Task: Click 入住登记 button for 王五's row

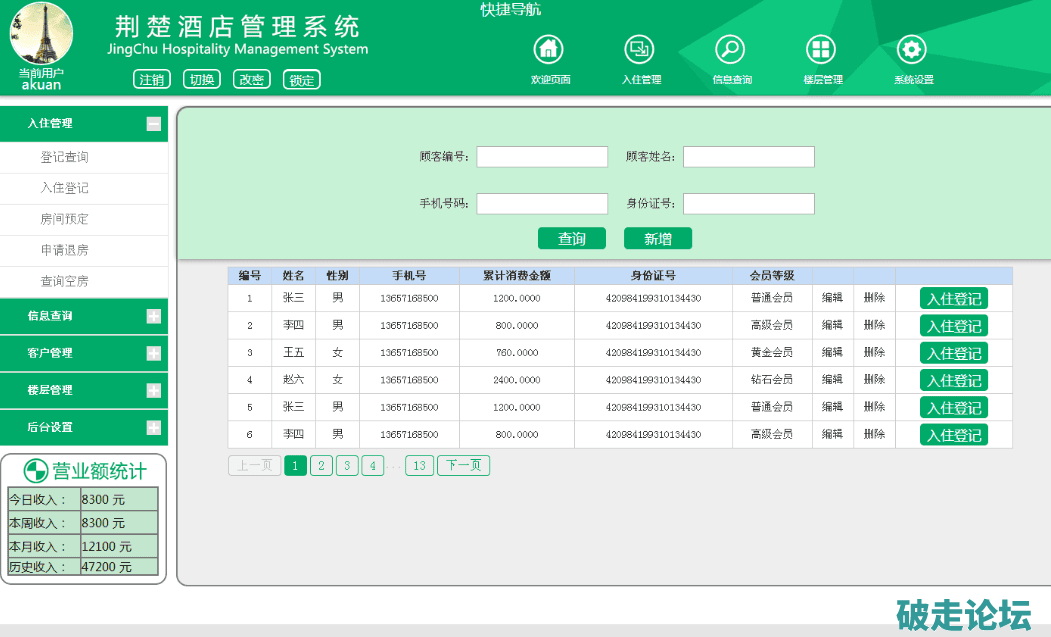Action: click(953, 353)
